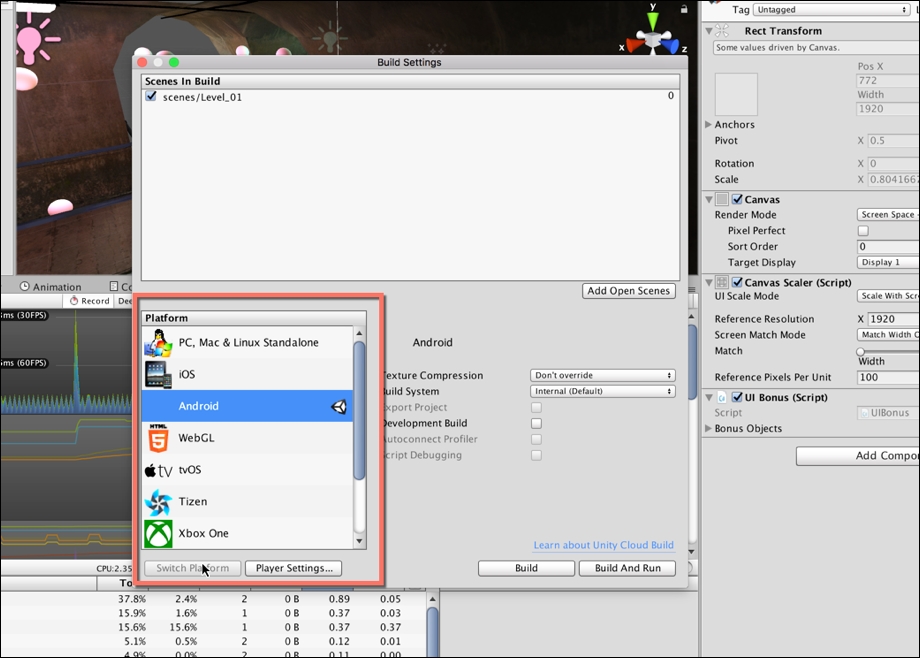Disable the UI Bonus script checkbox
This screenshot has width=920, height=658.
(x=738, y=397)
